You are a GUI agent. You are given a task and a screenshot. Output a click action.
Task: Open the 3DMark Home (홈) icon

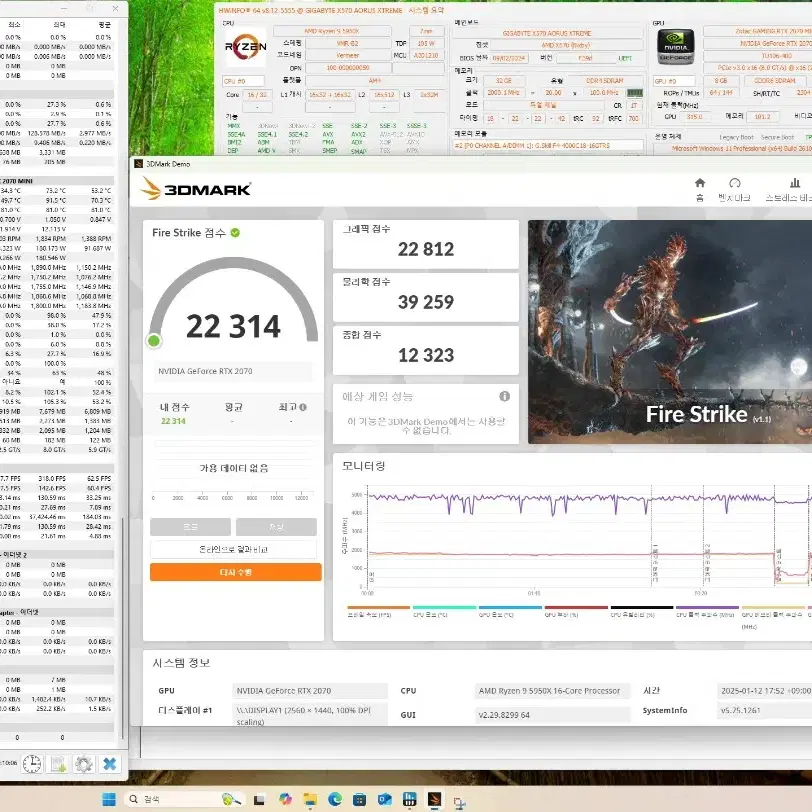pyautogui.click(x=700, y=183)
